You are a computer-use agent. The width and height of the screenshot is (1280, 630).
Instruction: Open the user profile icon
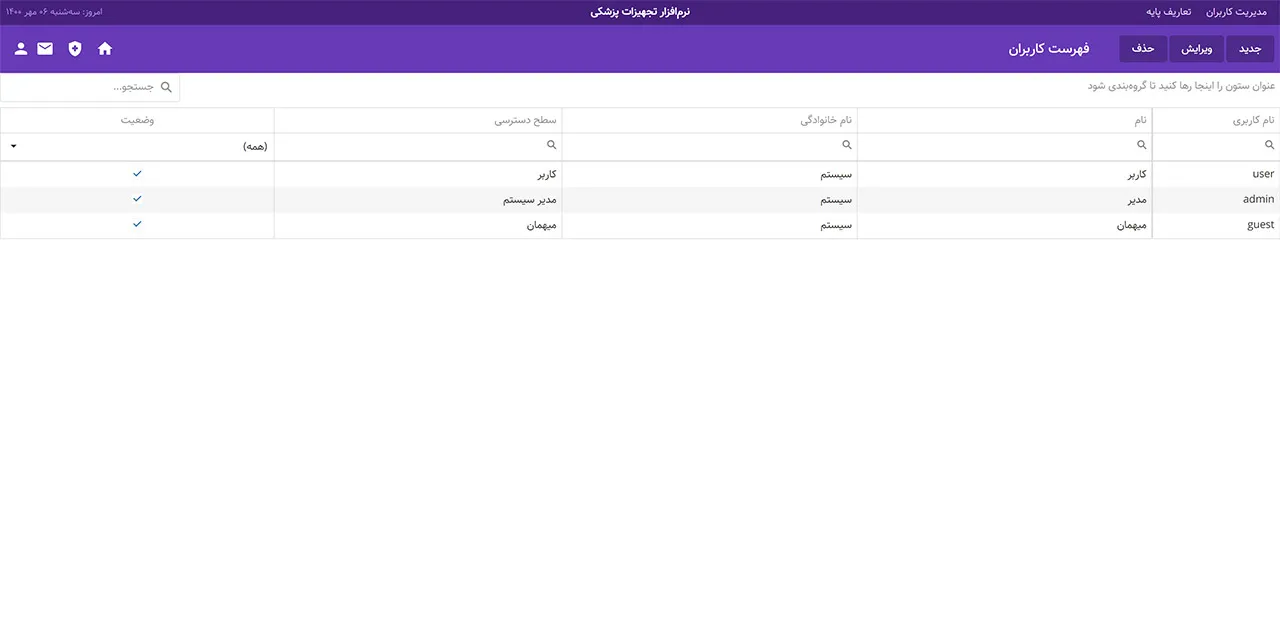point(20,49)
